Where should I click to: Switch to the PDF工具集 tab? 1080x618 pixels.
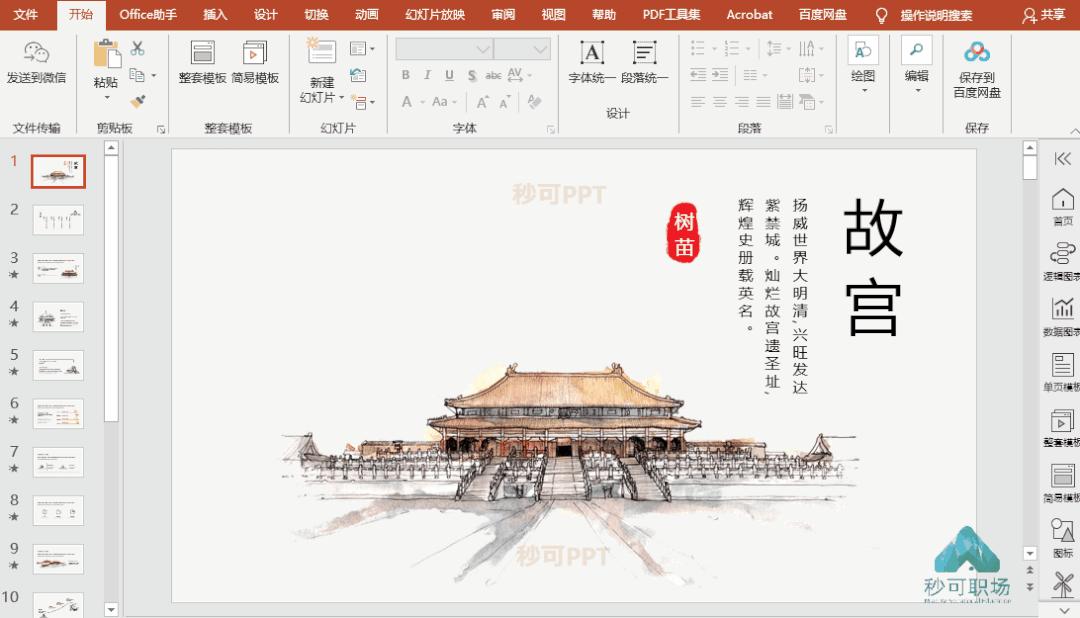pyautogui.click(x=672, y=14)
